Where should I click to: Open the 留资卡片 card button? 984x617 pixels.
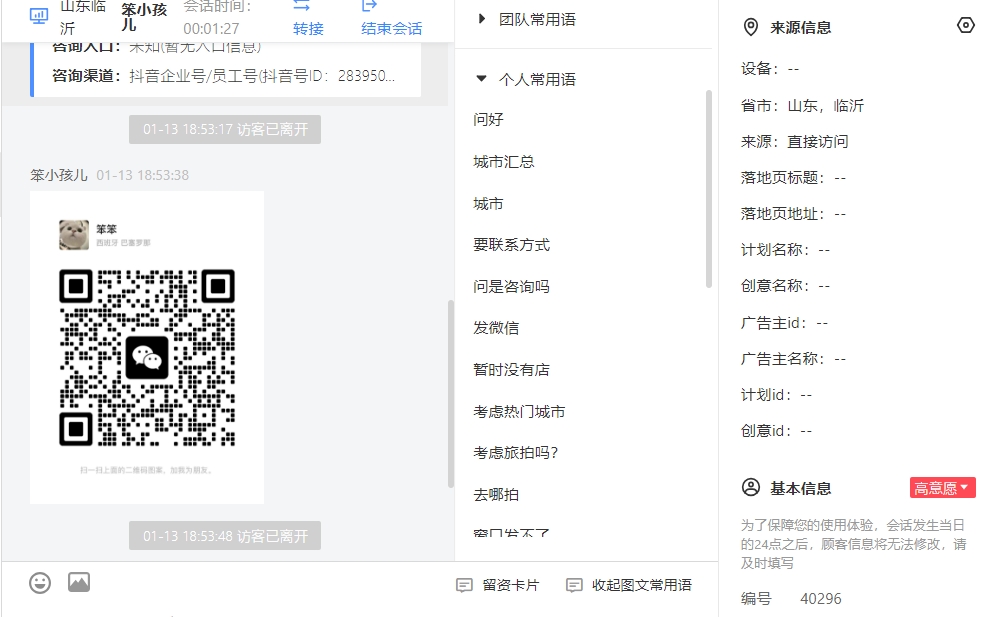(x=498, y=585)
